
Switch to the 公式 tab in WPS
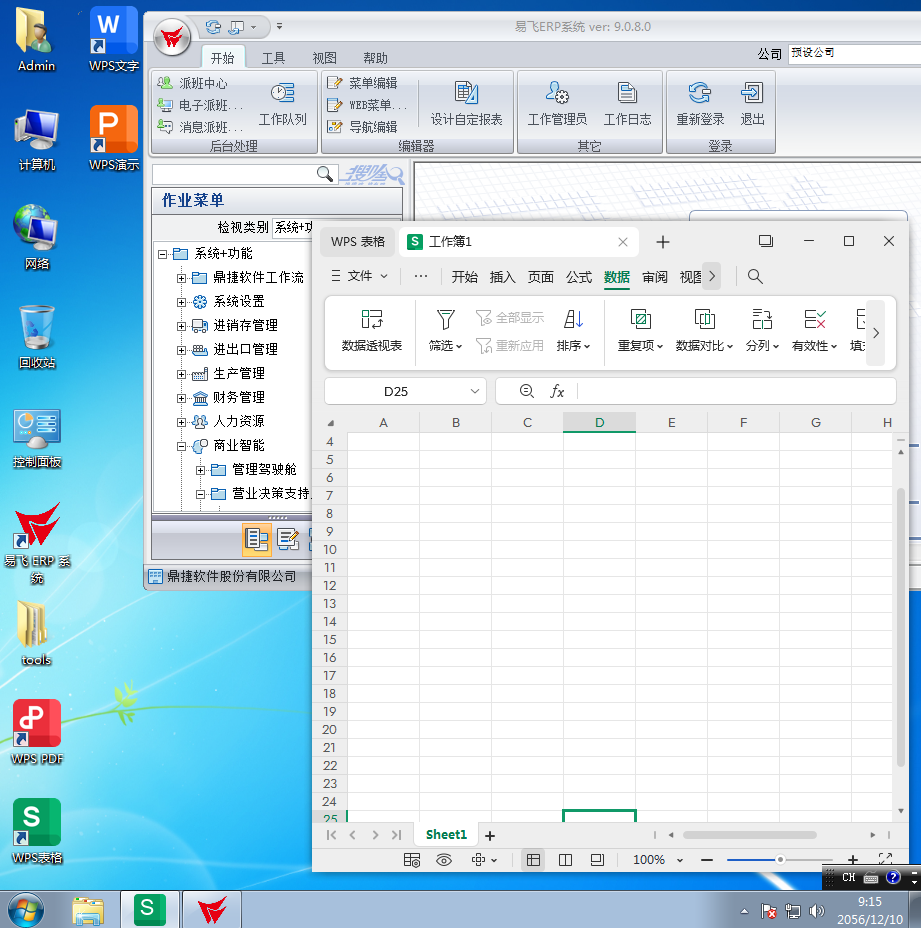[579, 277]
